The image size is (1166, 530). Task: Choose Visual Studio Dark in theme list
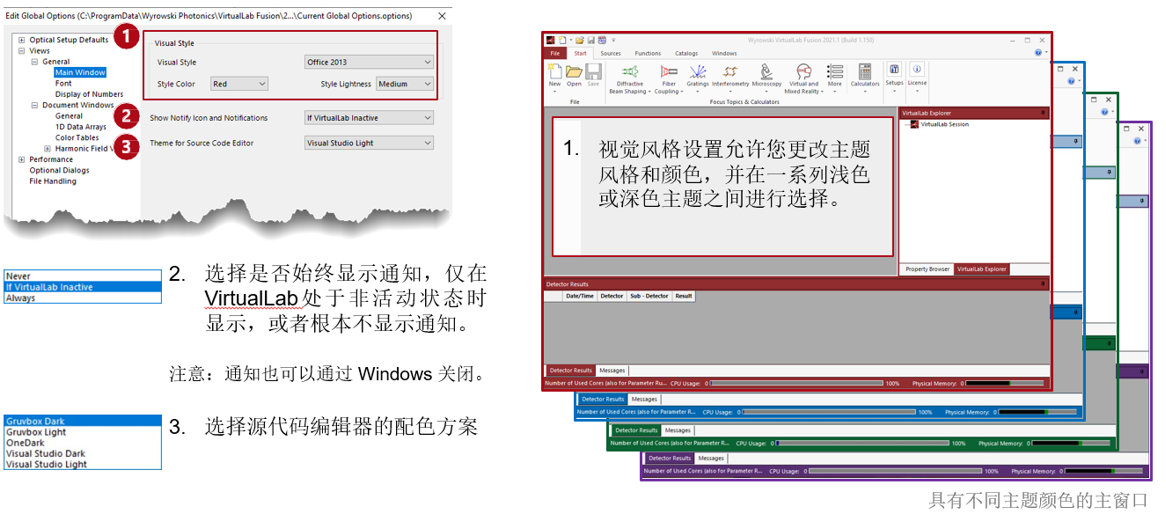click(82, 453)
